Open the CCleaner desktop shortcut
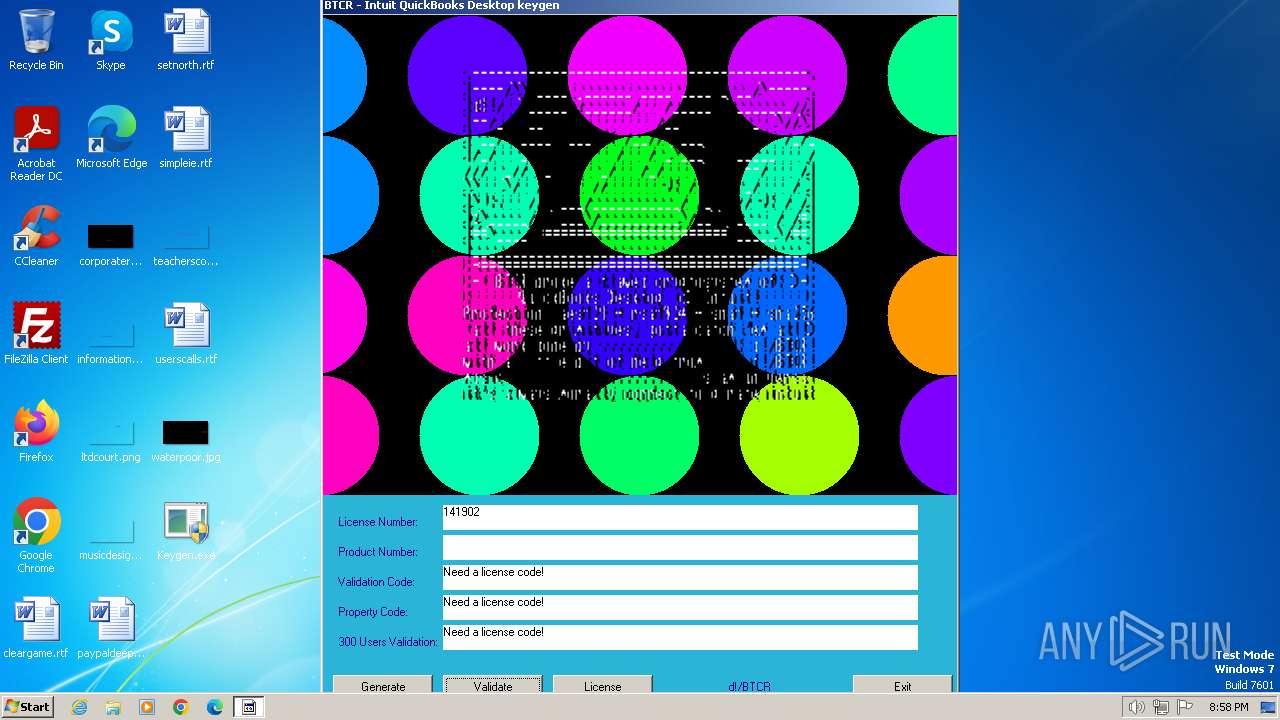The height and width of the screenshot is (720, 1280). 36,236
